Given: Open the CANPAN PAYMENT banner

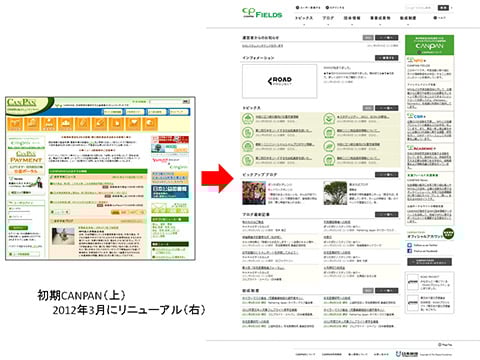Looking at the screenshot, I should (x=26, y=157).
